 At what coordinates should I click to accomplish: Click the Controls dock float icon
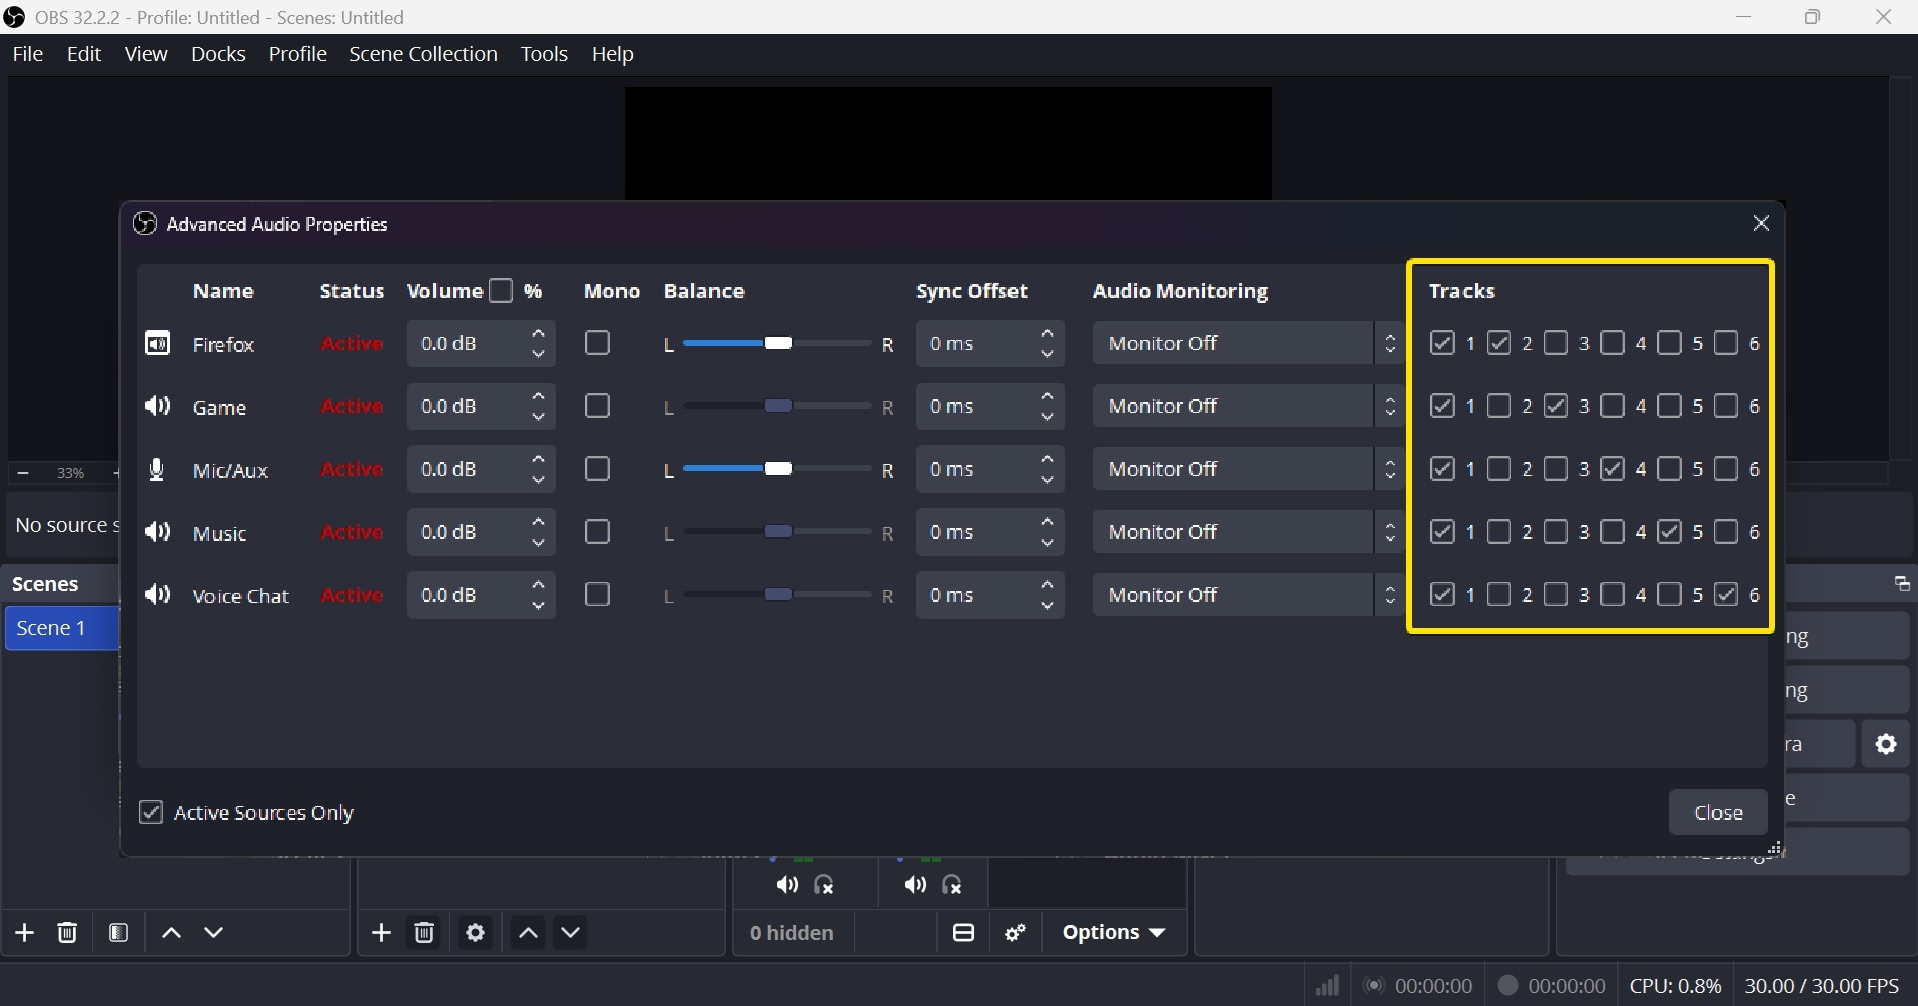pos(1902,584)
